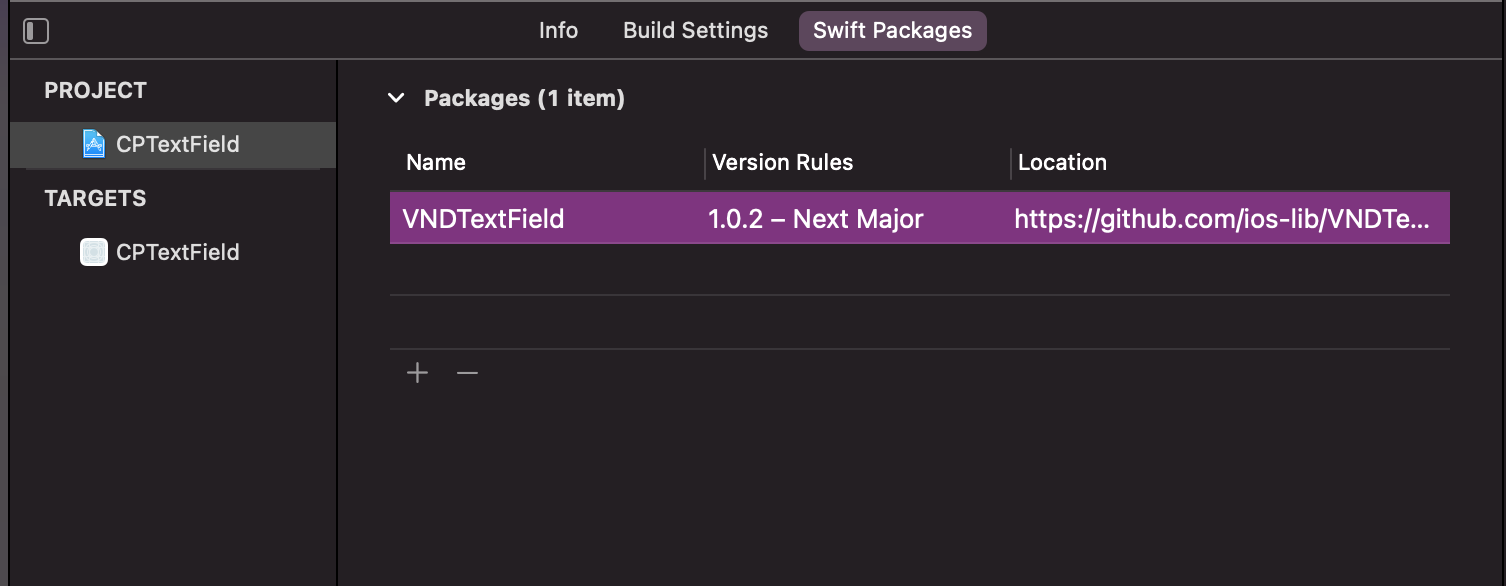
Task: Click the CPTextField project document icon
Action: pos(92,143)
